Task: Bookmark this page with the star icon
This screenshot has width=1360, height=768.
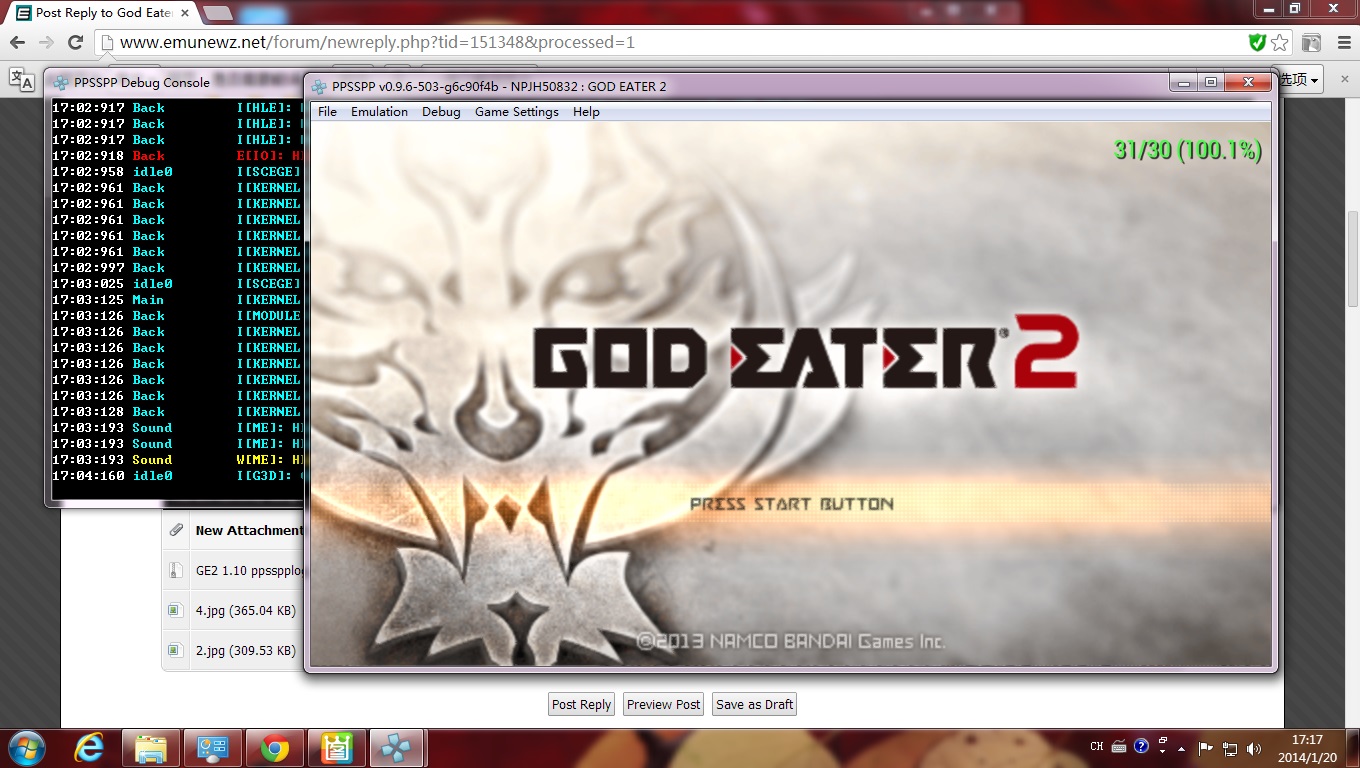Action: pyautogui.click(x=1280, y=43)
